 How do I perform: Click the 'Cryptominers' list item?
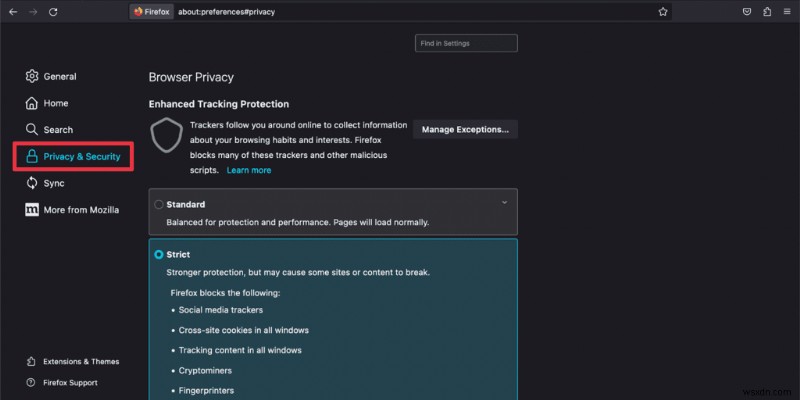[205, 370]
